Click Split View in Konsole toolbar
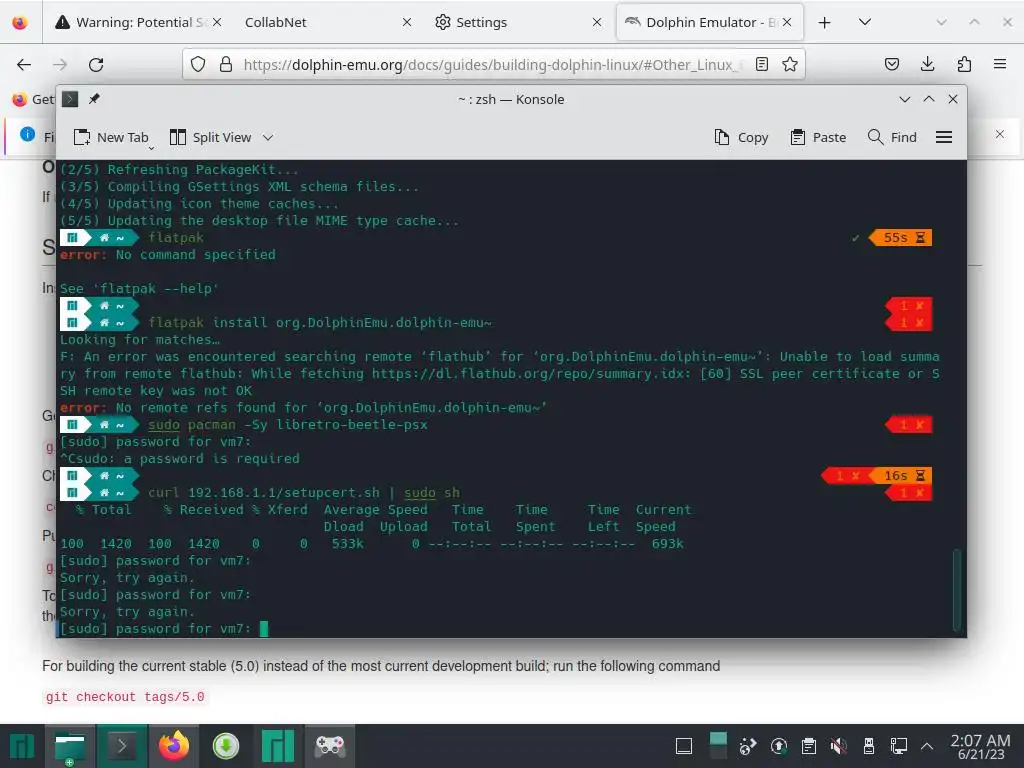The image size is (1024, 768). (211, 137)
